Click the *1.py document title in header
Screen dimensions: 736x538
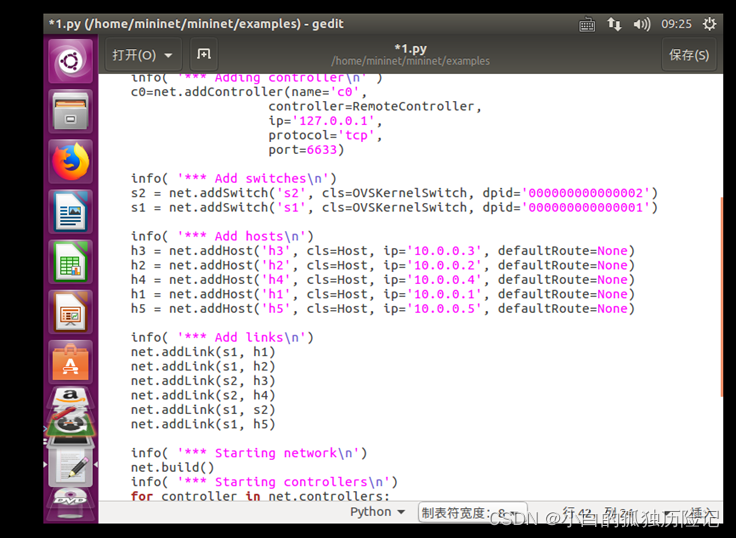(411, 48)
